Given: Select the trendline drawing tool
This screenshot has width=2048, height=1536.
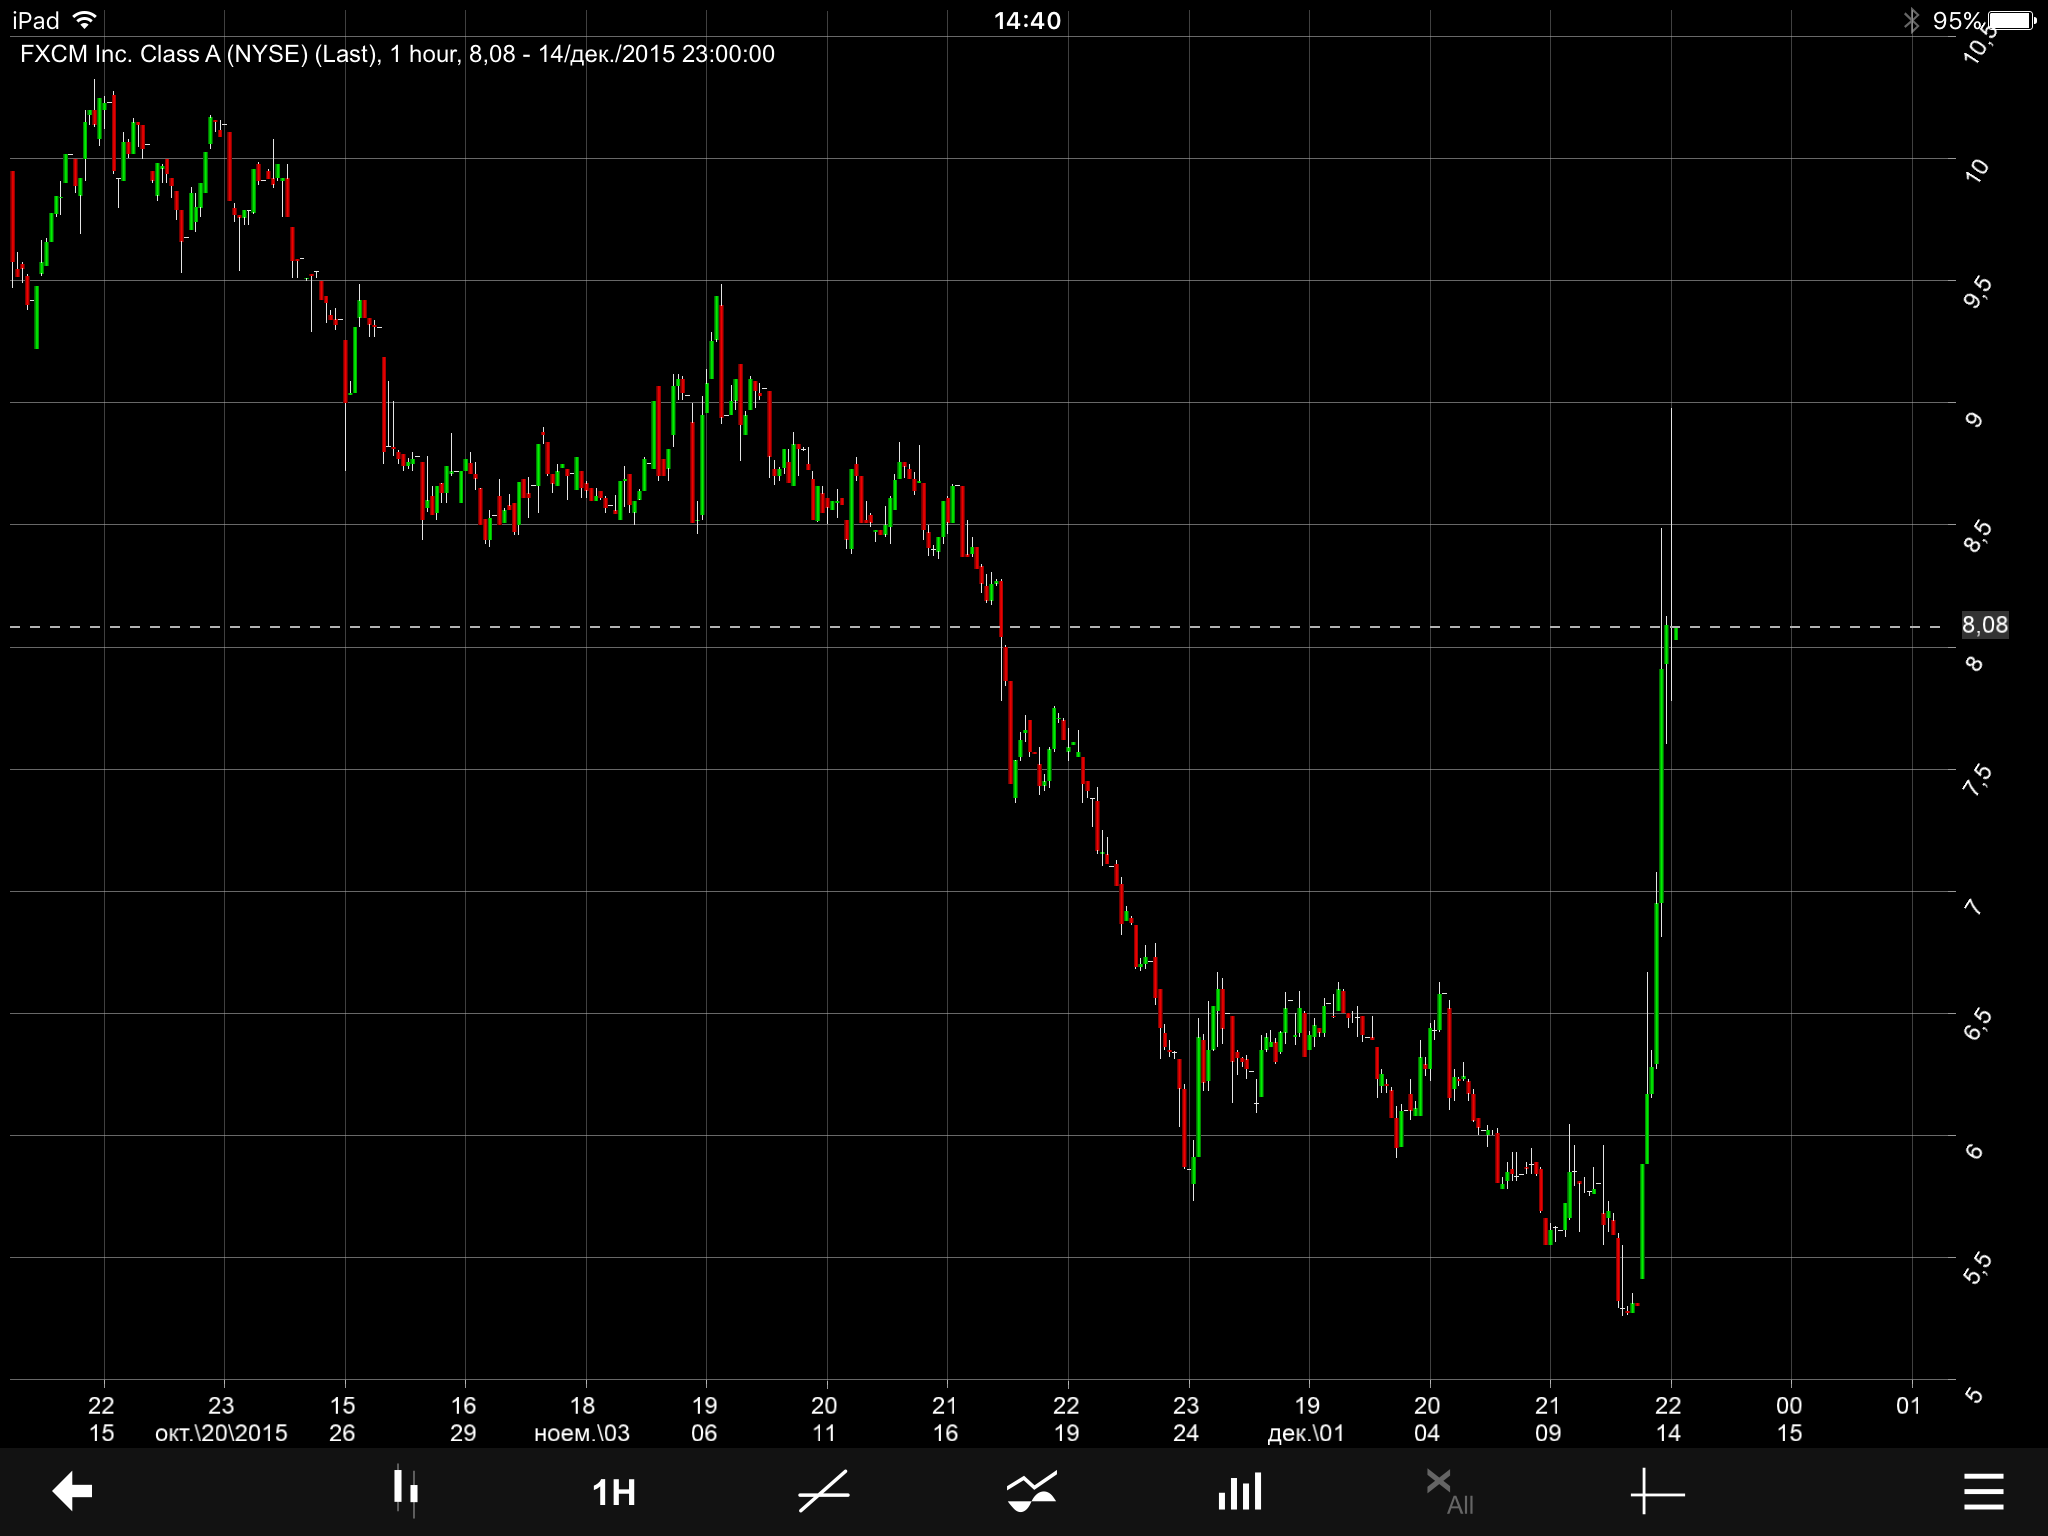Looking at the screenshot, I should [824, 1491].
